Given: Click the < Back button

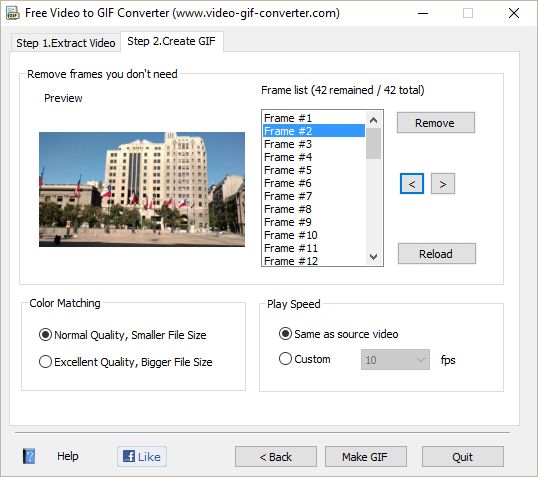Looking at the screenshot, I should coord(276,456).
